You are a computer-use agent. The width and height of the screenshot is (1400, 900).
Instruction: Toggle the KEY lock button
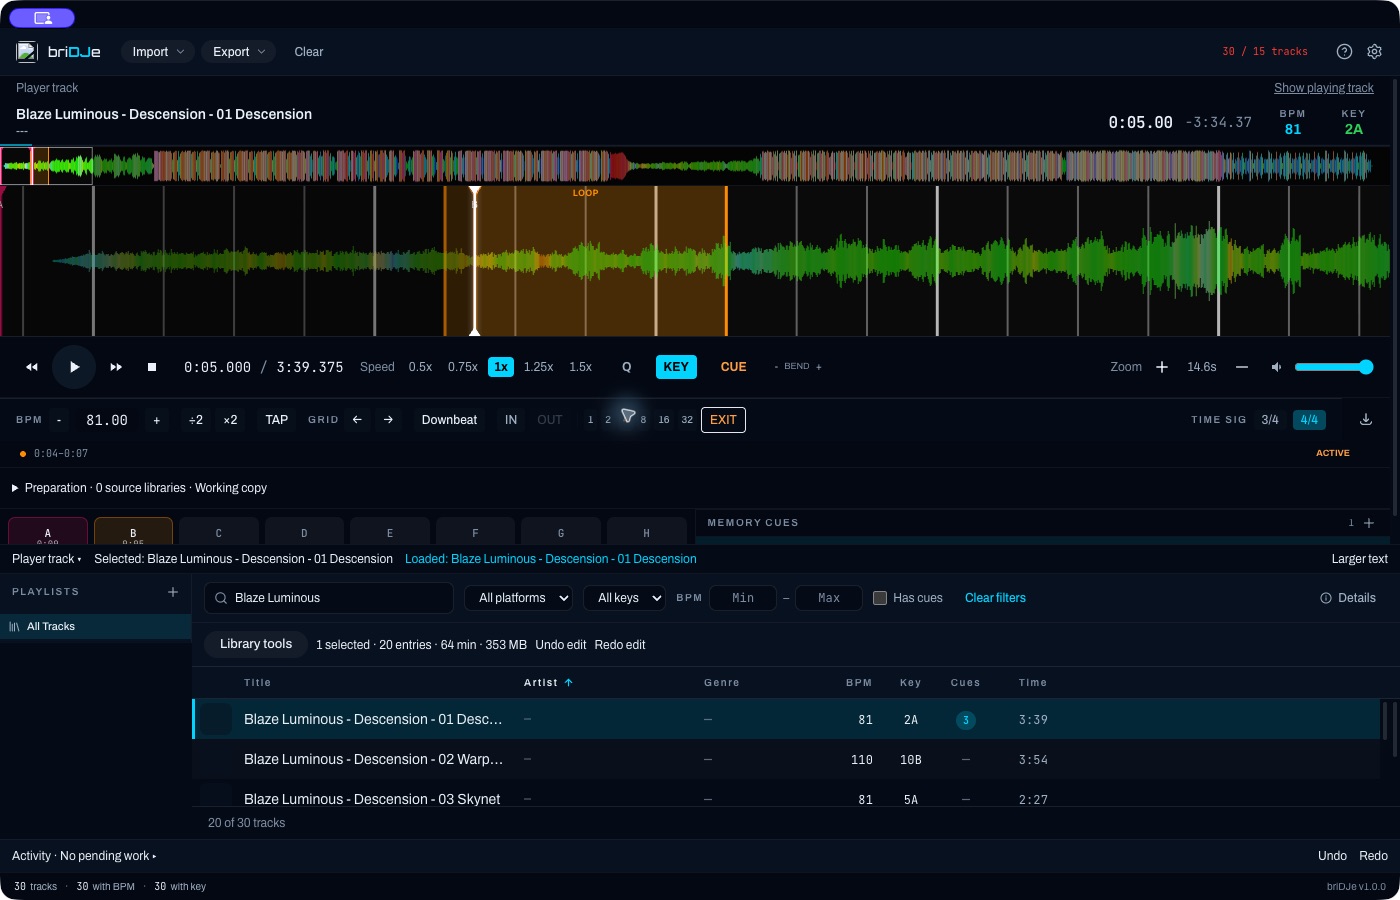pyautogui.click(x=676, y=367)
